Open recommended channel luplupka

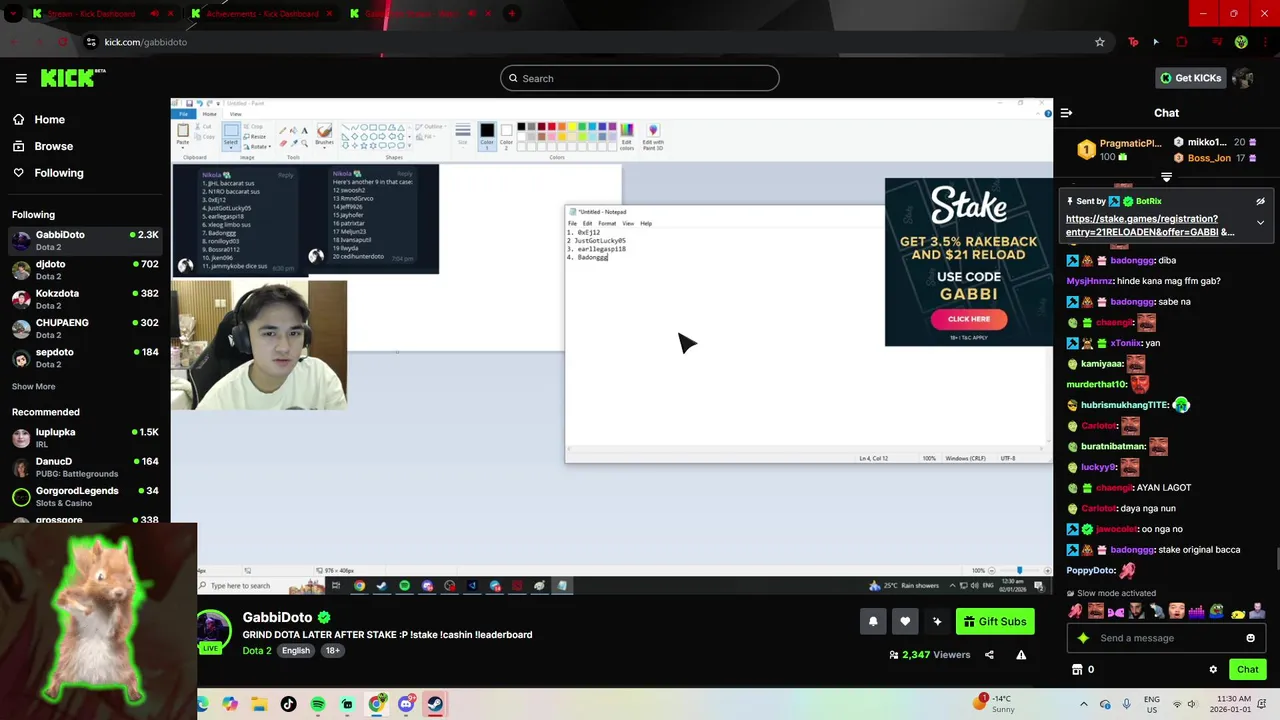pyautogui.click(x=85, y=437)
